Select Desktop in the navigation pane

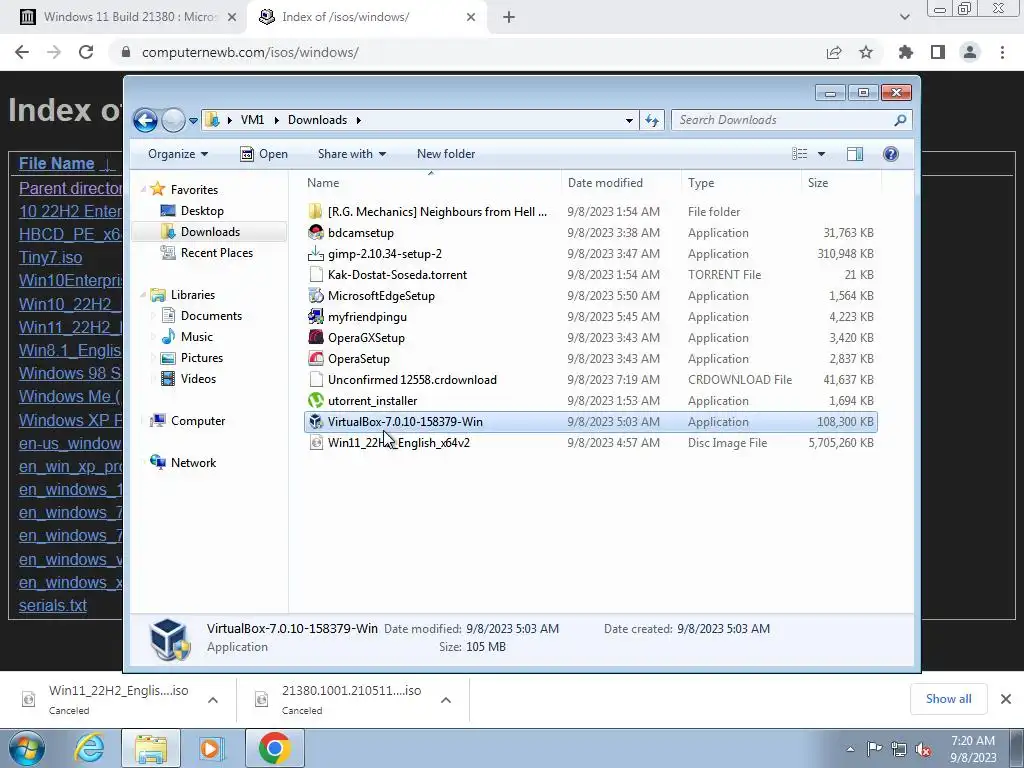tap(202, 211)
